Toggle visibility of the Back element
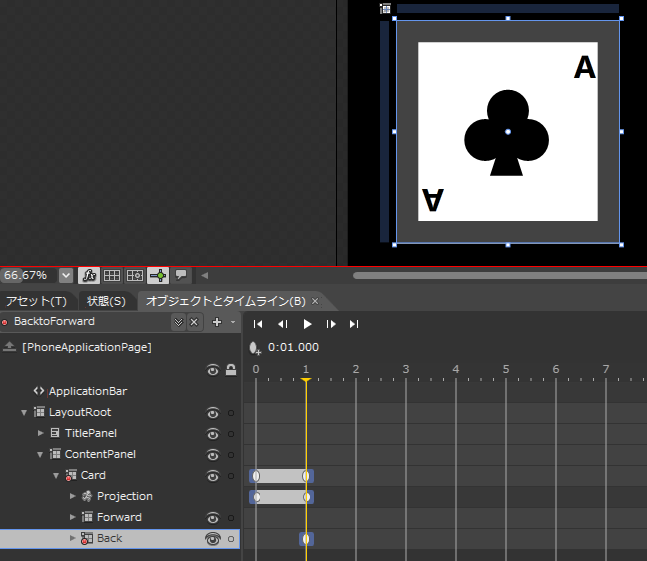 click(x=213, y=539)
